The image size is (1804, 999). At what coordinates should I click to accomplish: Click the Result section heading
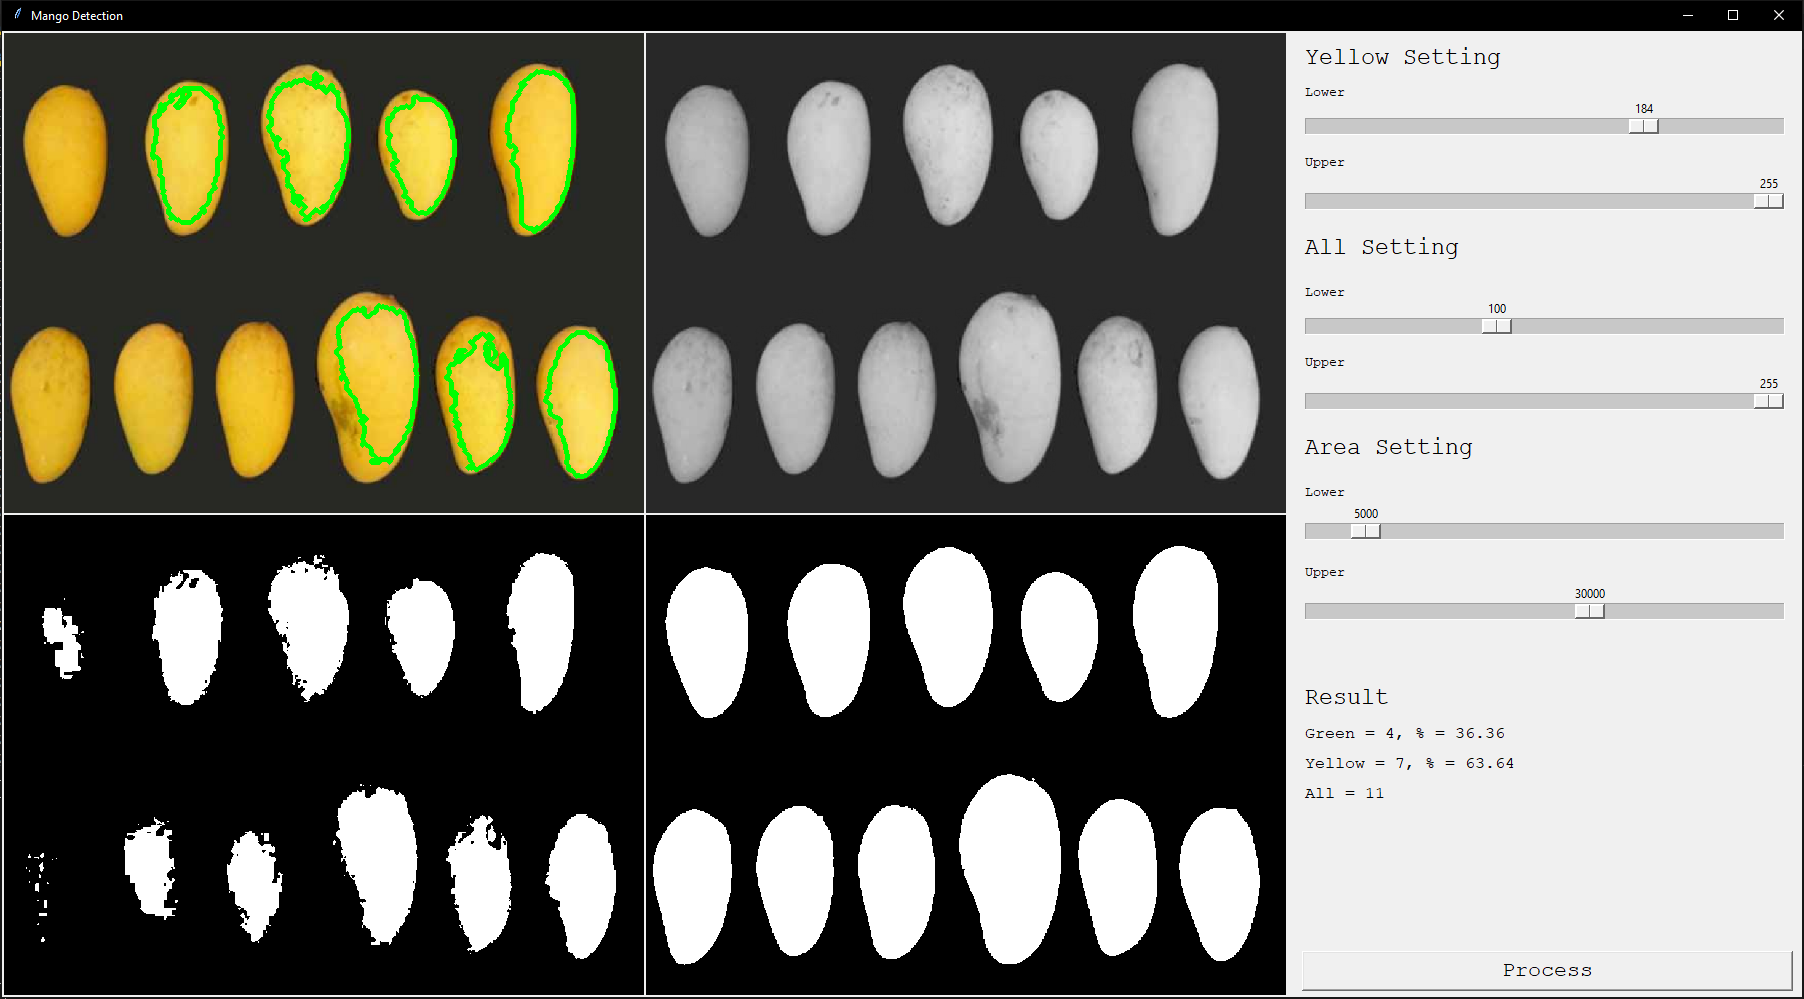point(1346,697)
